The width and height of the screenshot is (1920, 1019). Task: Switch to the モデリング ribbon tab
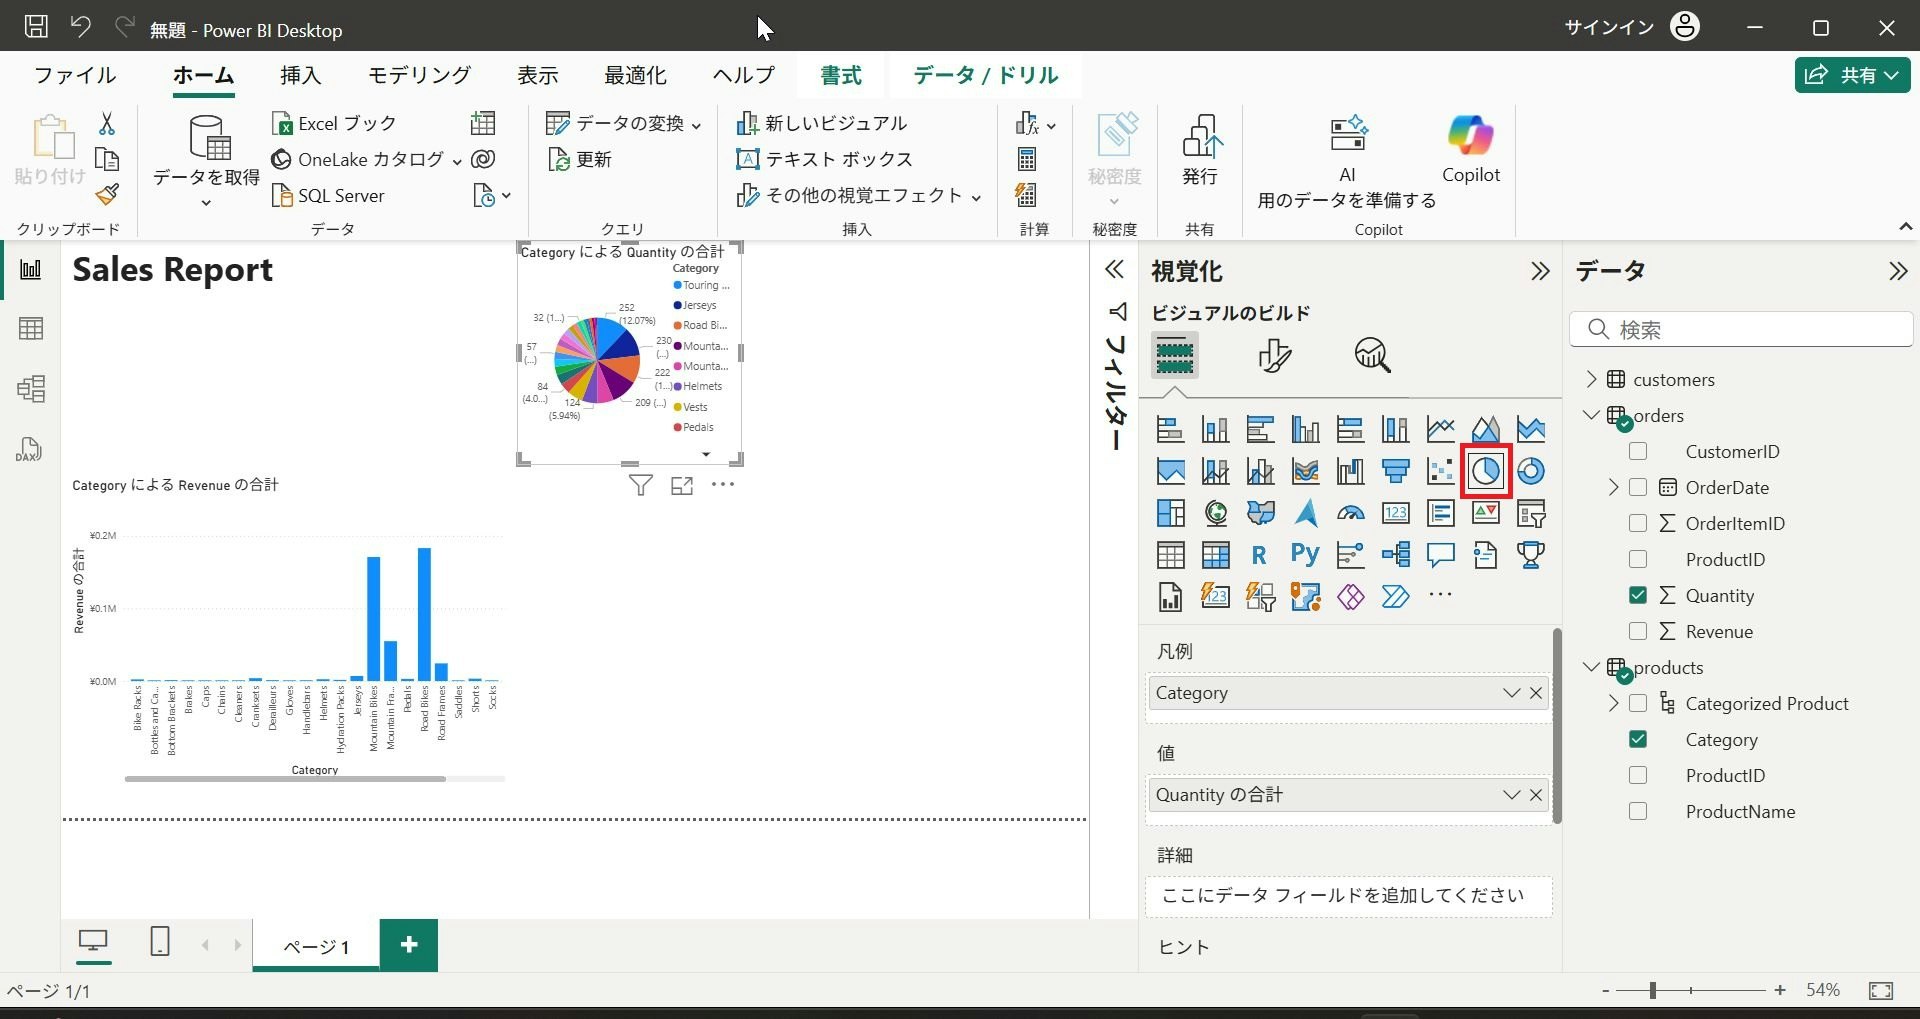pos(419,75)
